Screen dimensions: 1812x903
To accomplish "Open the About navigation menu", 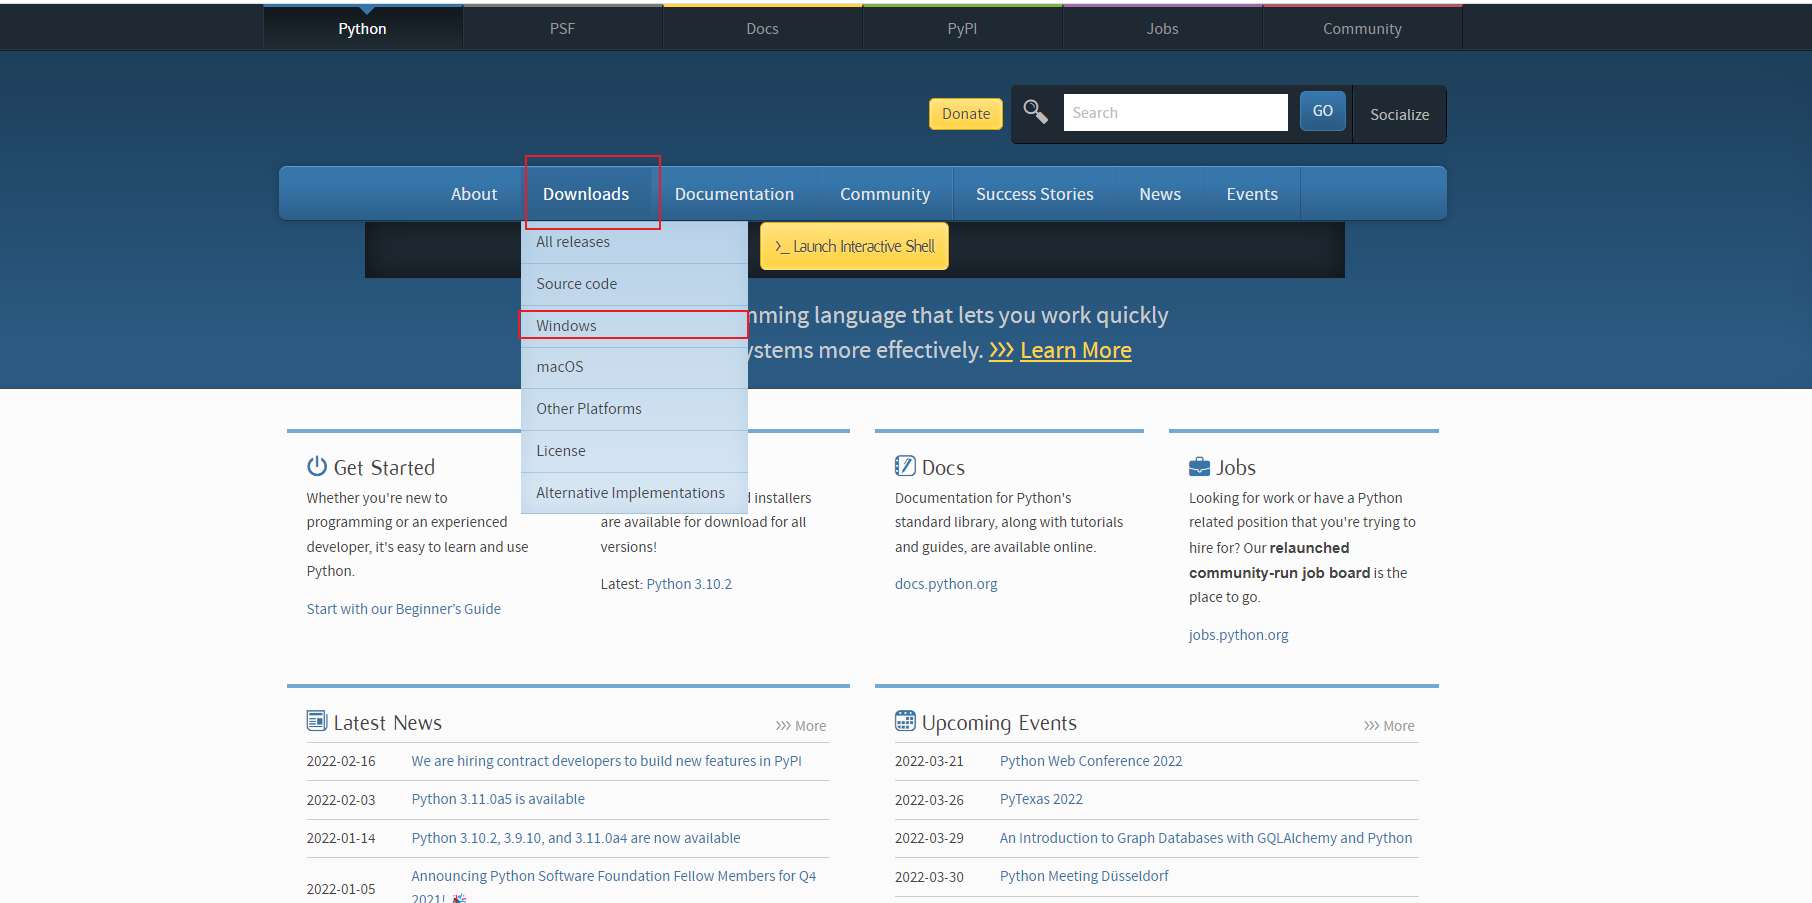I will (474, 194).
